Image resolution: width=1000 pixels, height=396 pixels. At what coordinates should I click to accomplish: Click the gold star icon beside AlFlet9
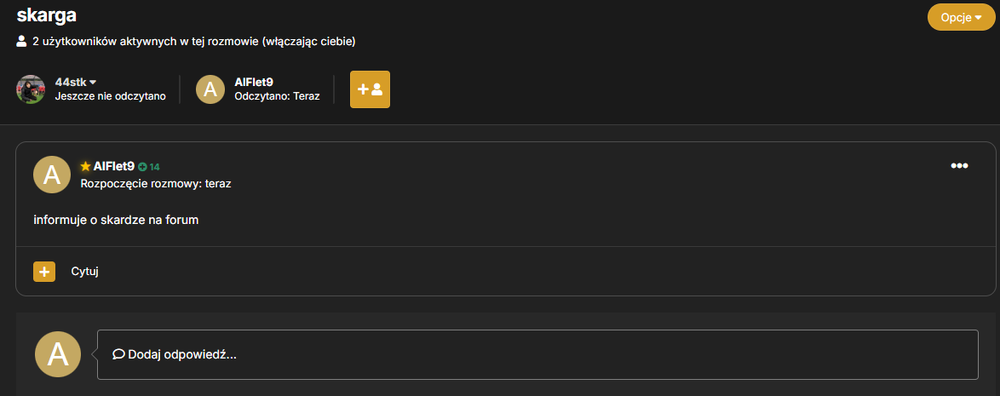tap(85, 166)
